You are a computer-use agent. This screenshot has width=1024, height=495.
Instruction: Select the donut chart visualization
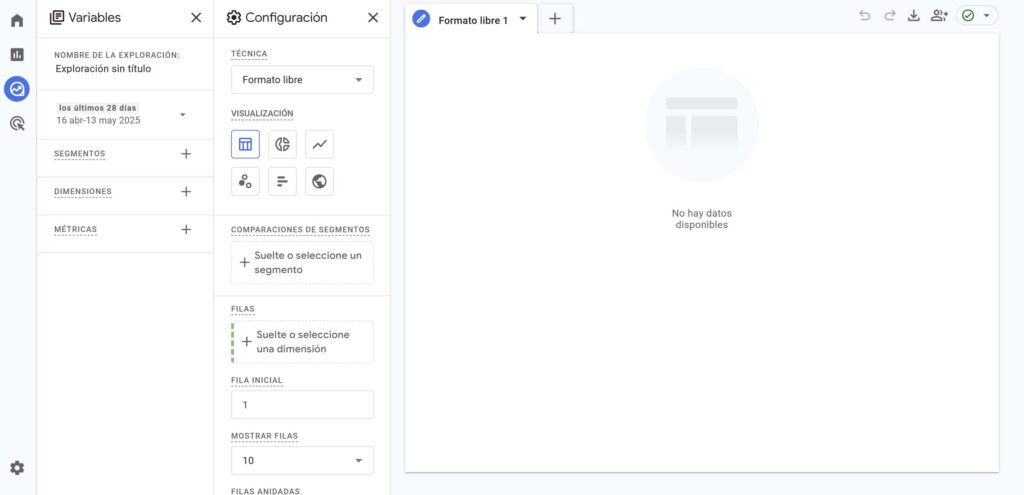point(282,144)
